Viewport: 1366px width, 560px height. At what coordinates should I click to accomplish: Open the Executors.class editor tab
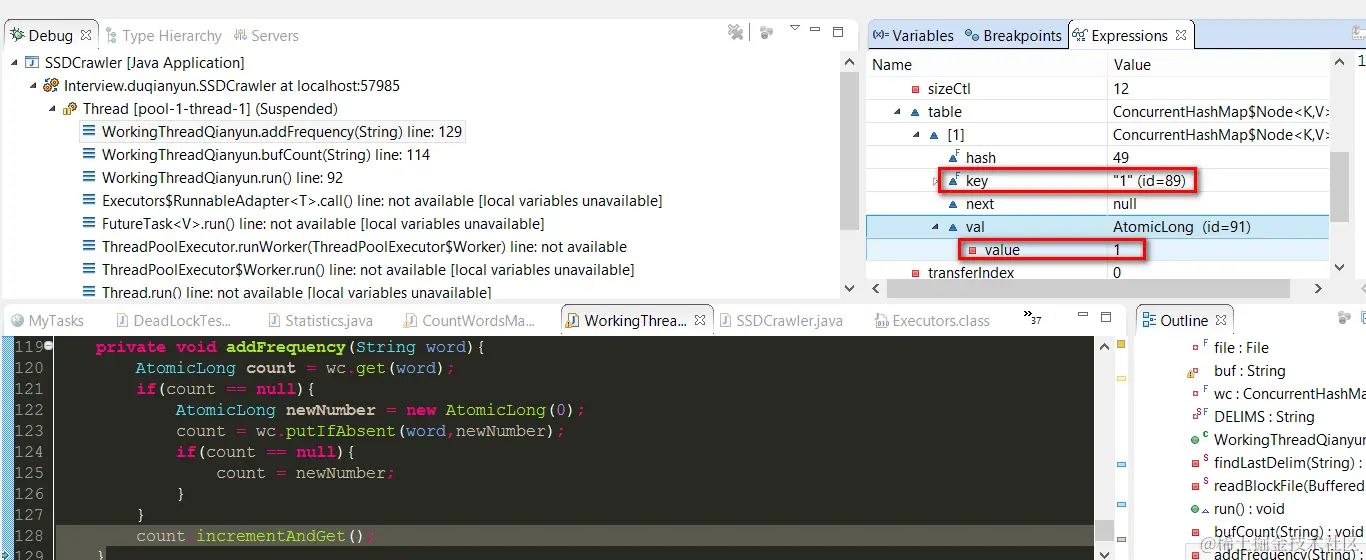932,321
